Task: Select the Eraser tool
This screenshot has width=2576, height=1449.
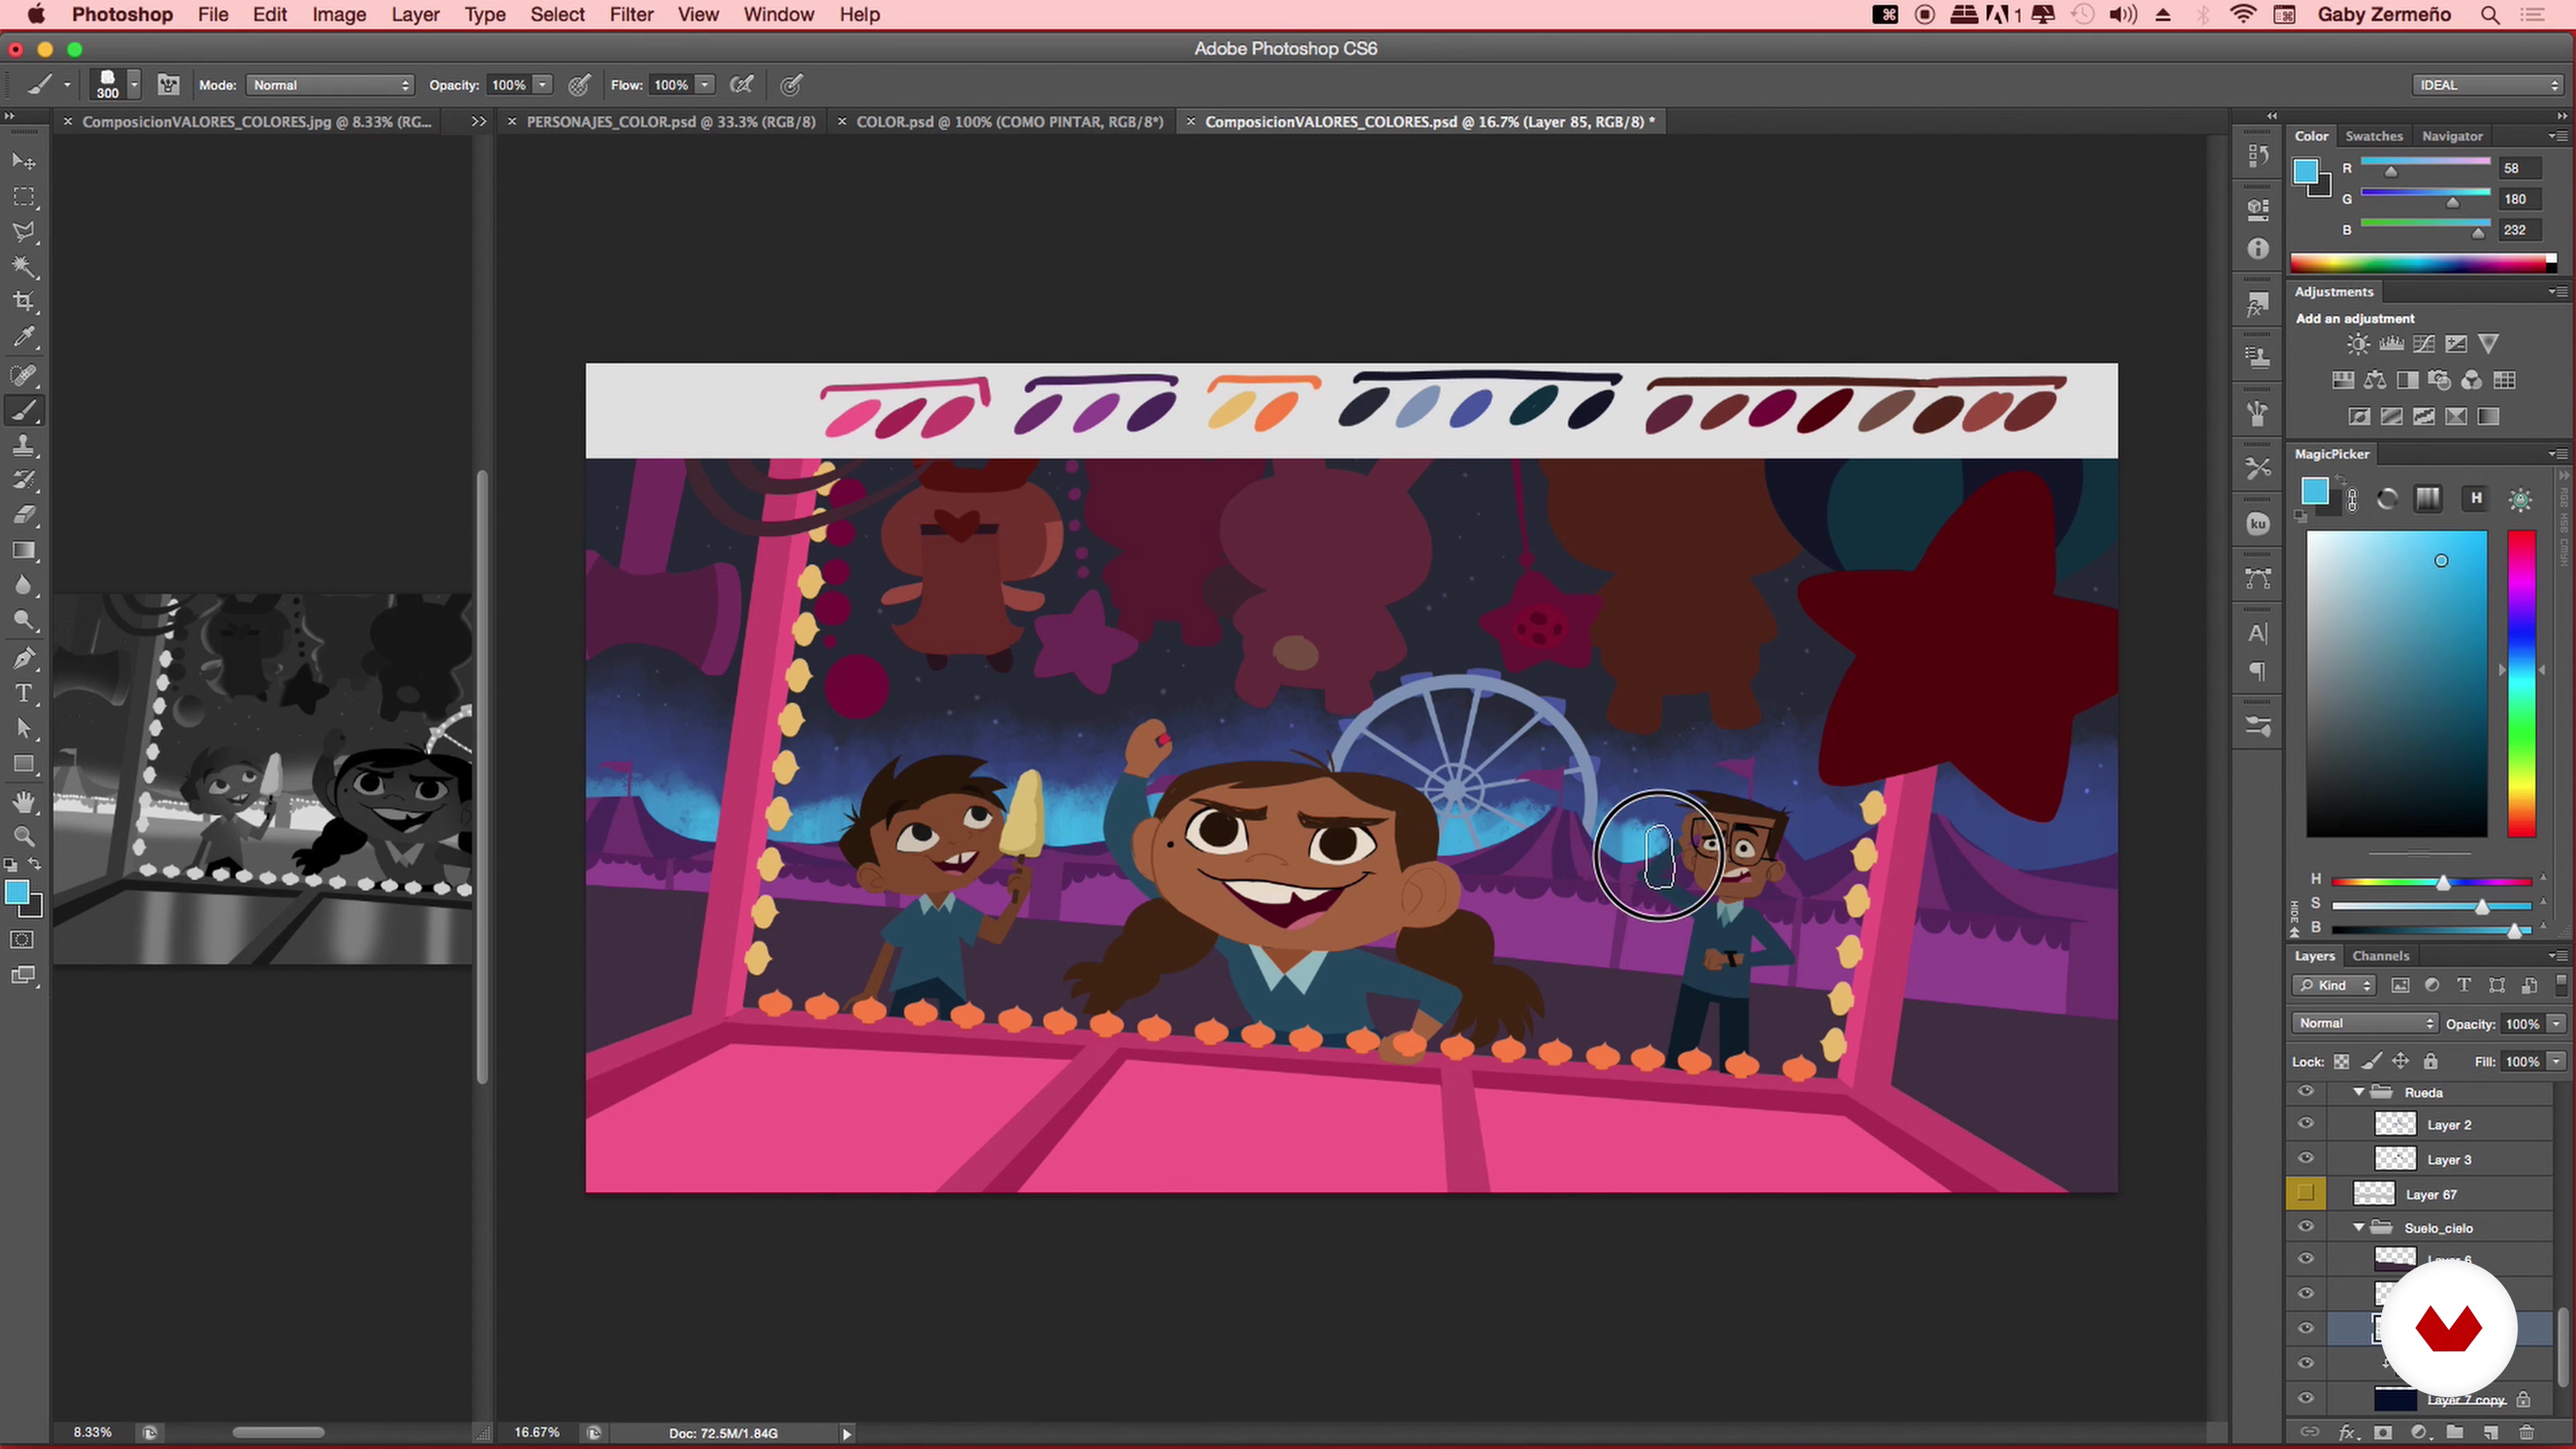Action: pyautogui.click(x=24, y=516)
